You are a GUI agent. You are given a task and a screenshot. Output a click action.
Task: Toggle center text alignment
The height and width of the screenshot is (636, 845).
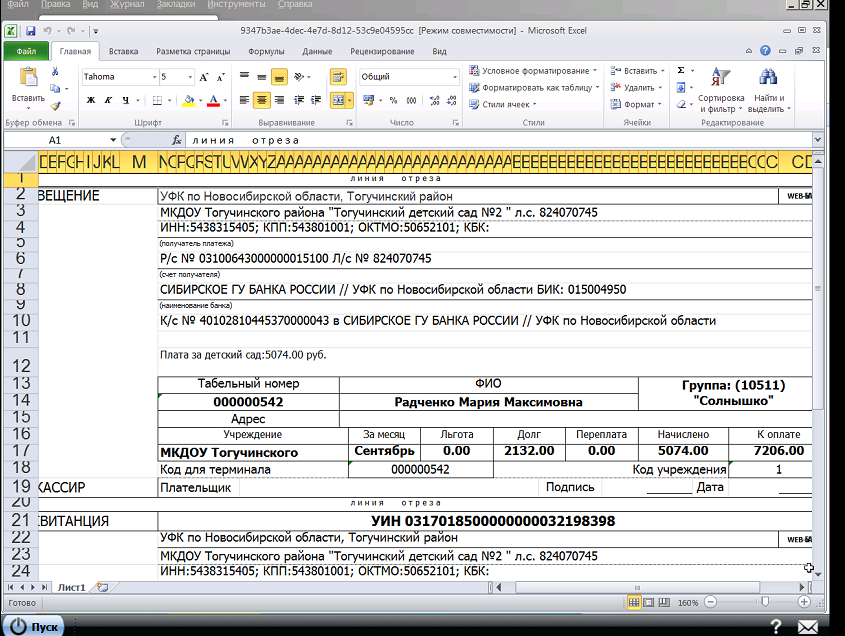[x=261, y=100]
